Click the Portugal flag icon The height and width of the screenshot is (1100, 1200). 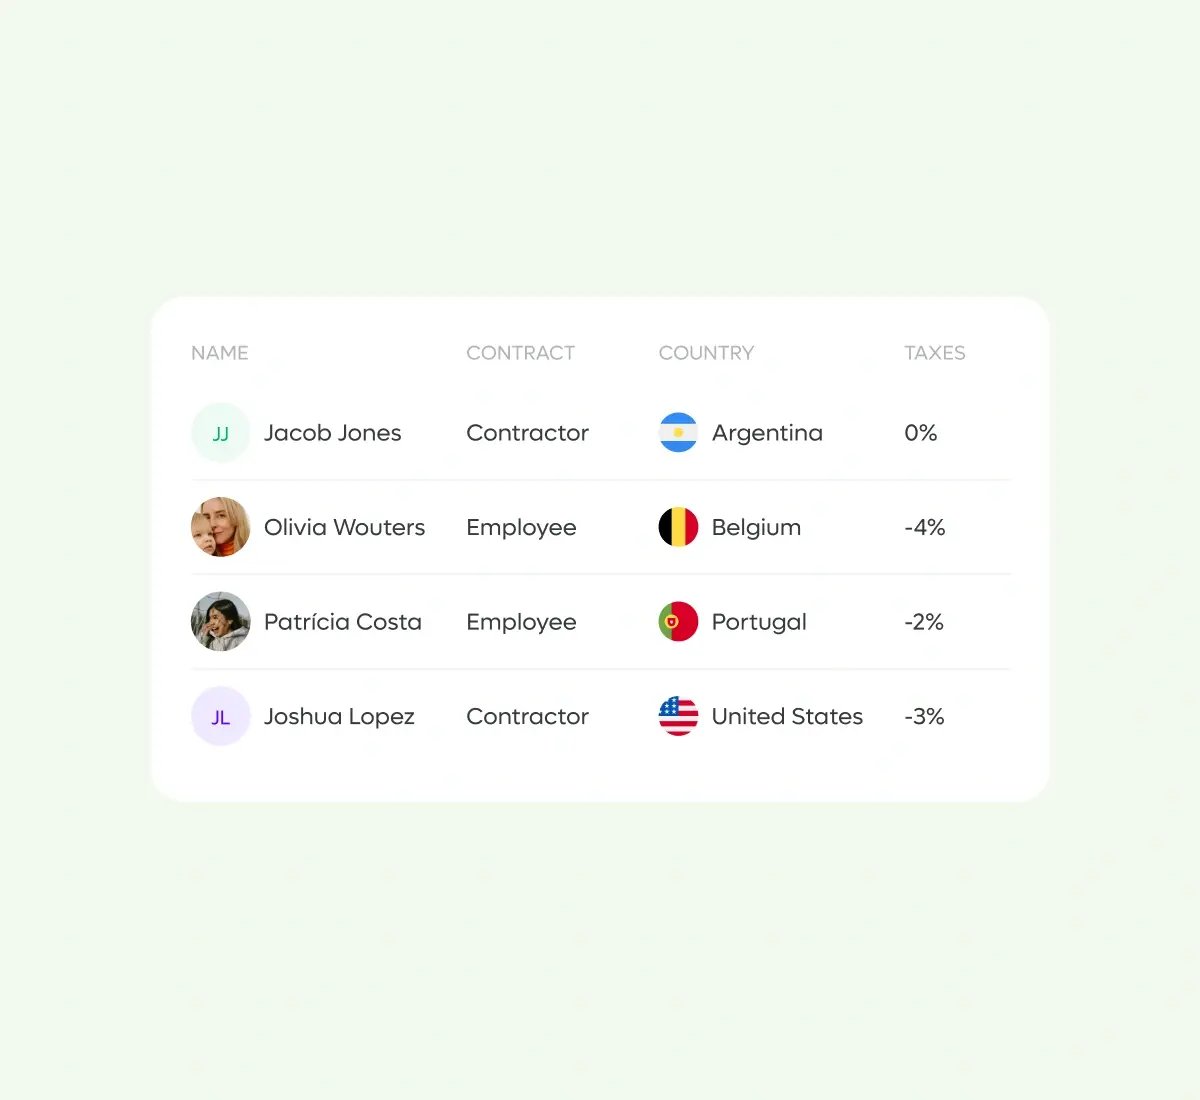pyautogui.click(x=678, y=622)
